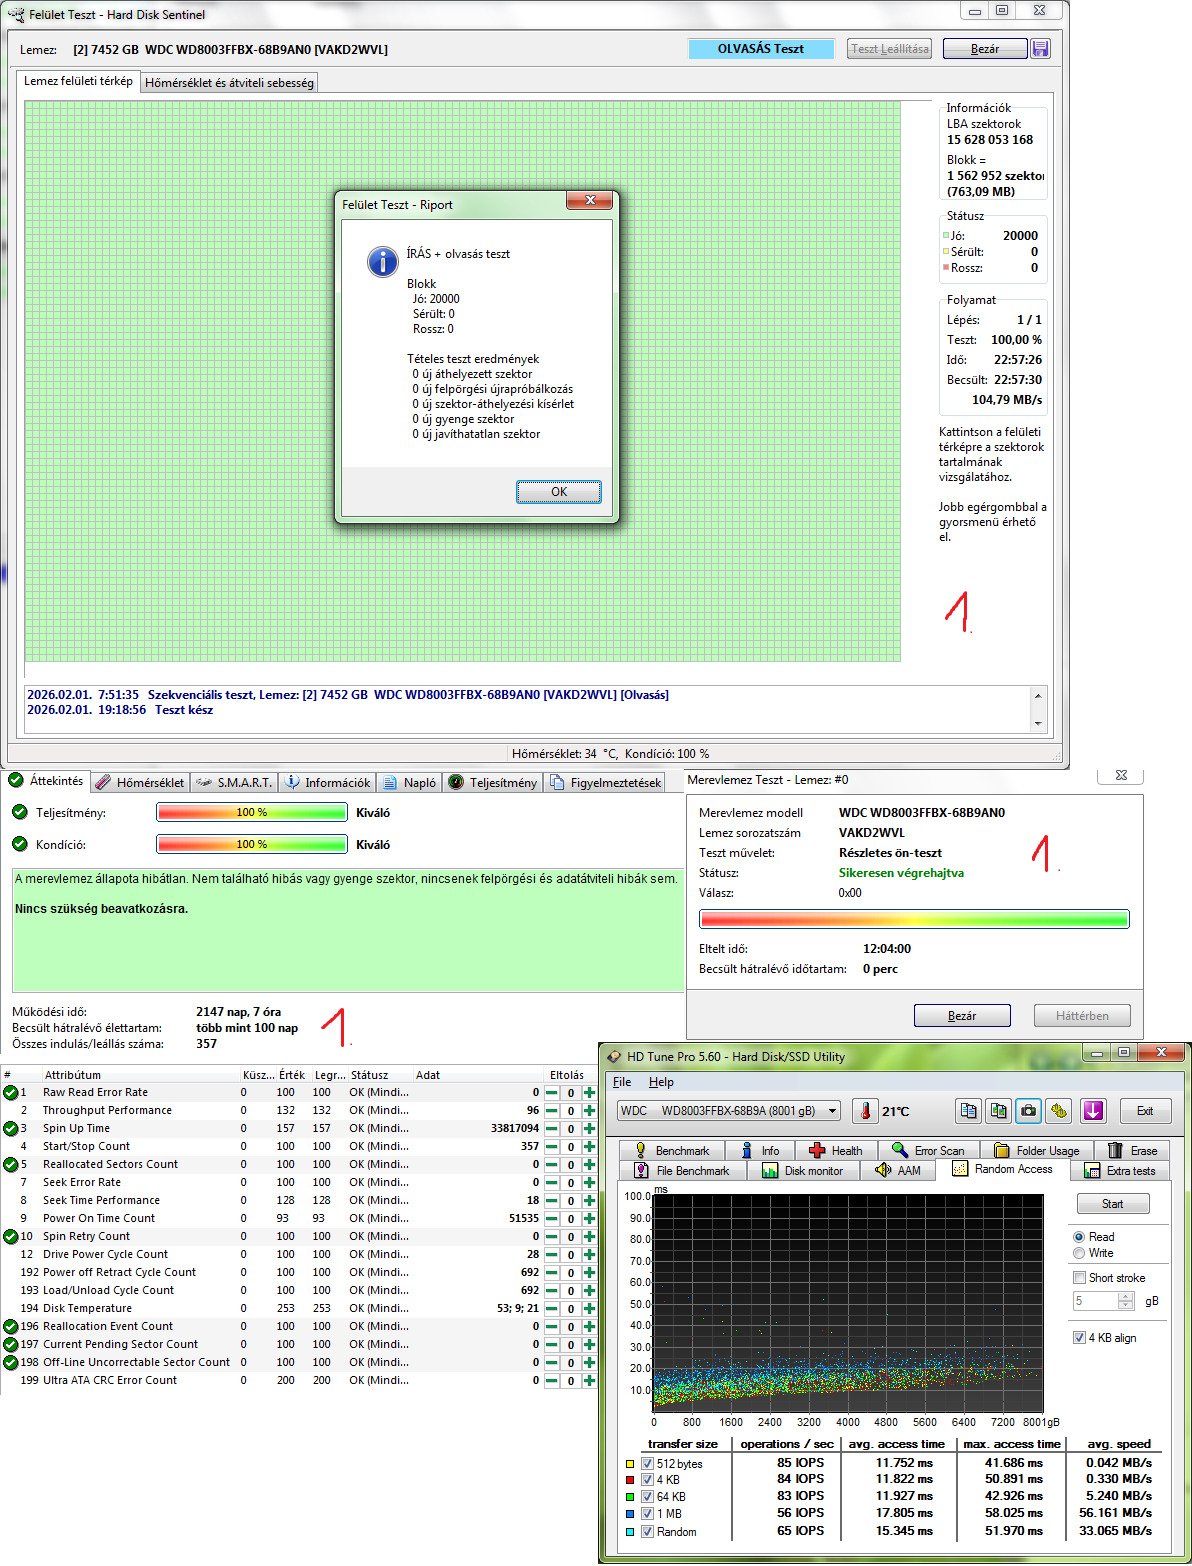
Task: Click the minus offset for Throughput Performance
Action: [x=551, y=1111]
